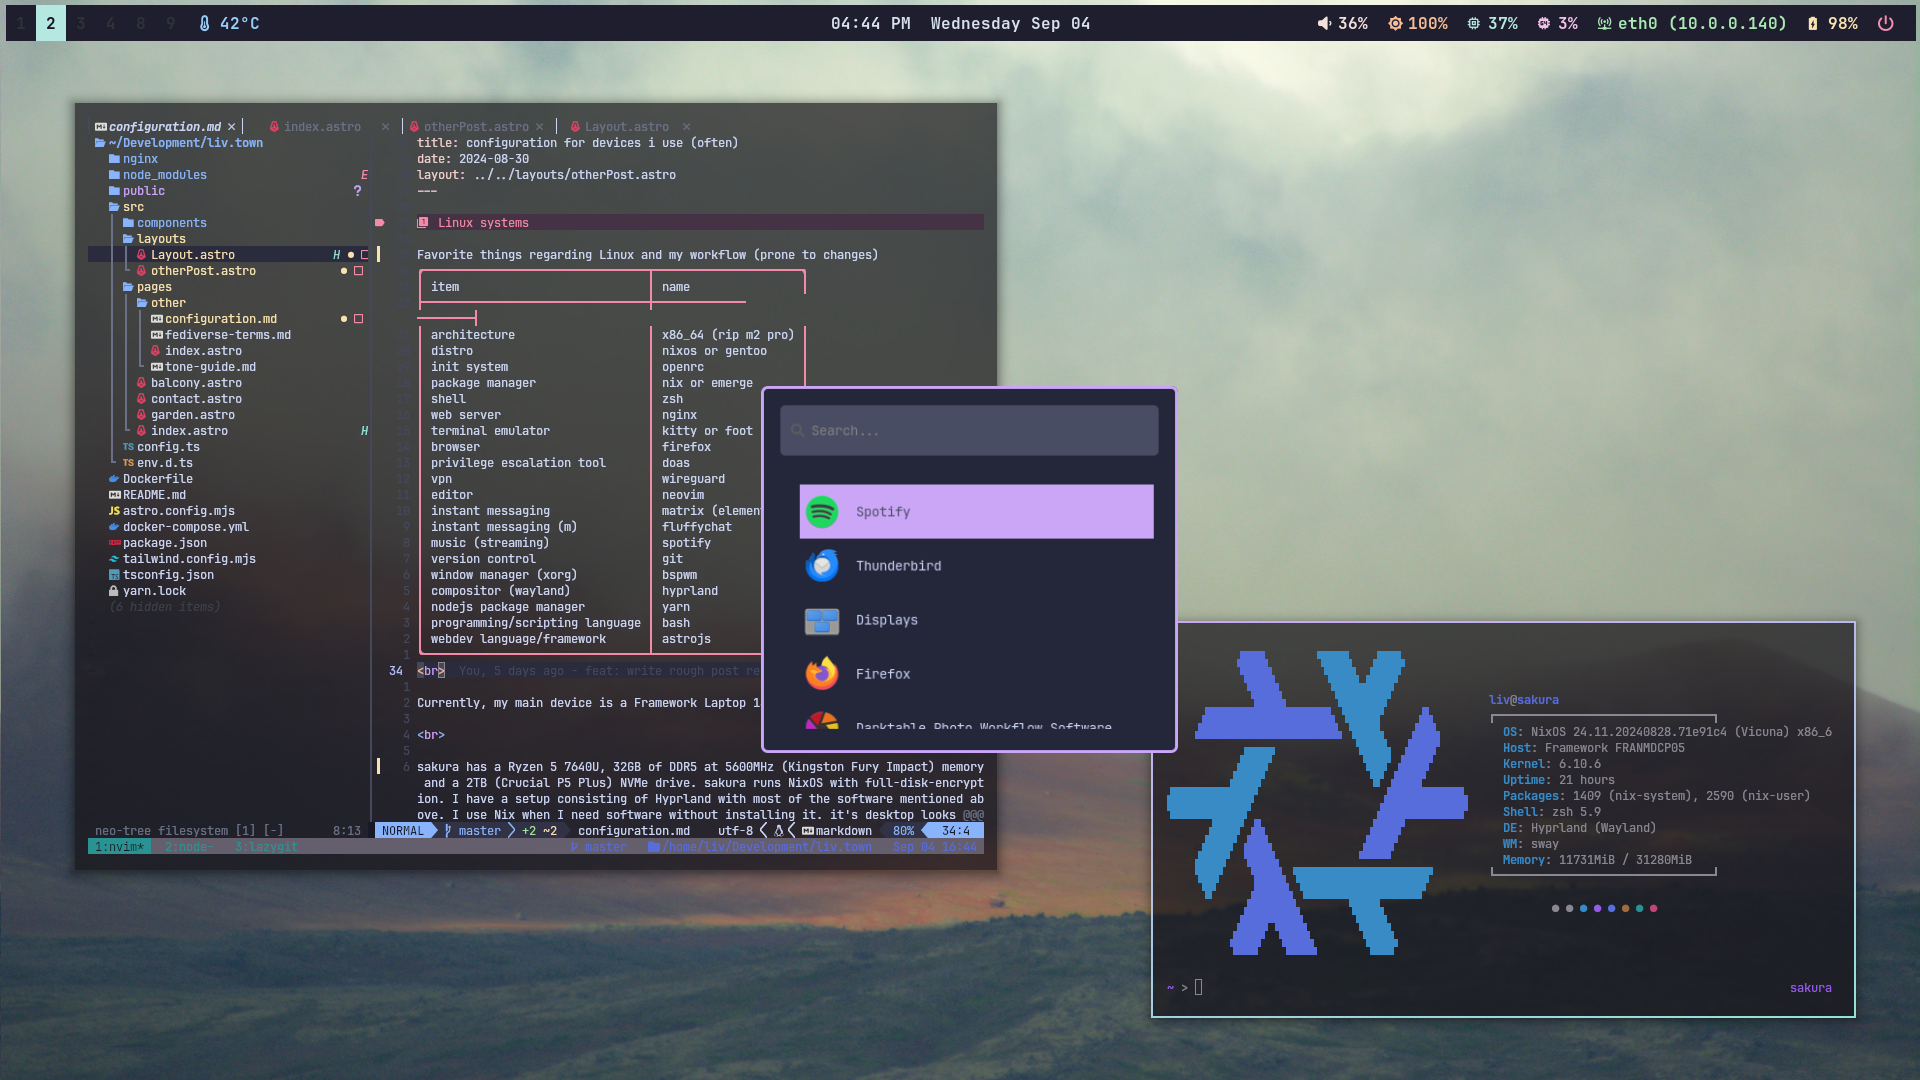
Task: Click the volume speaker icon at 36%
Action: (x=1324, y=23)
